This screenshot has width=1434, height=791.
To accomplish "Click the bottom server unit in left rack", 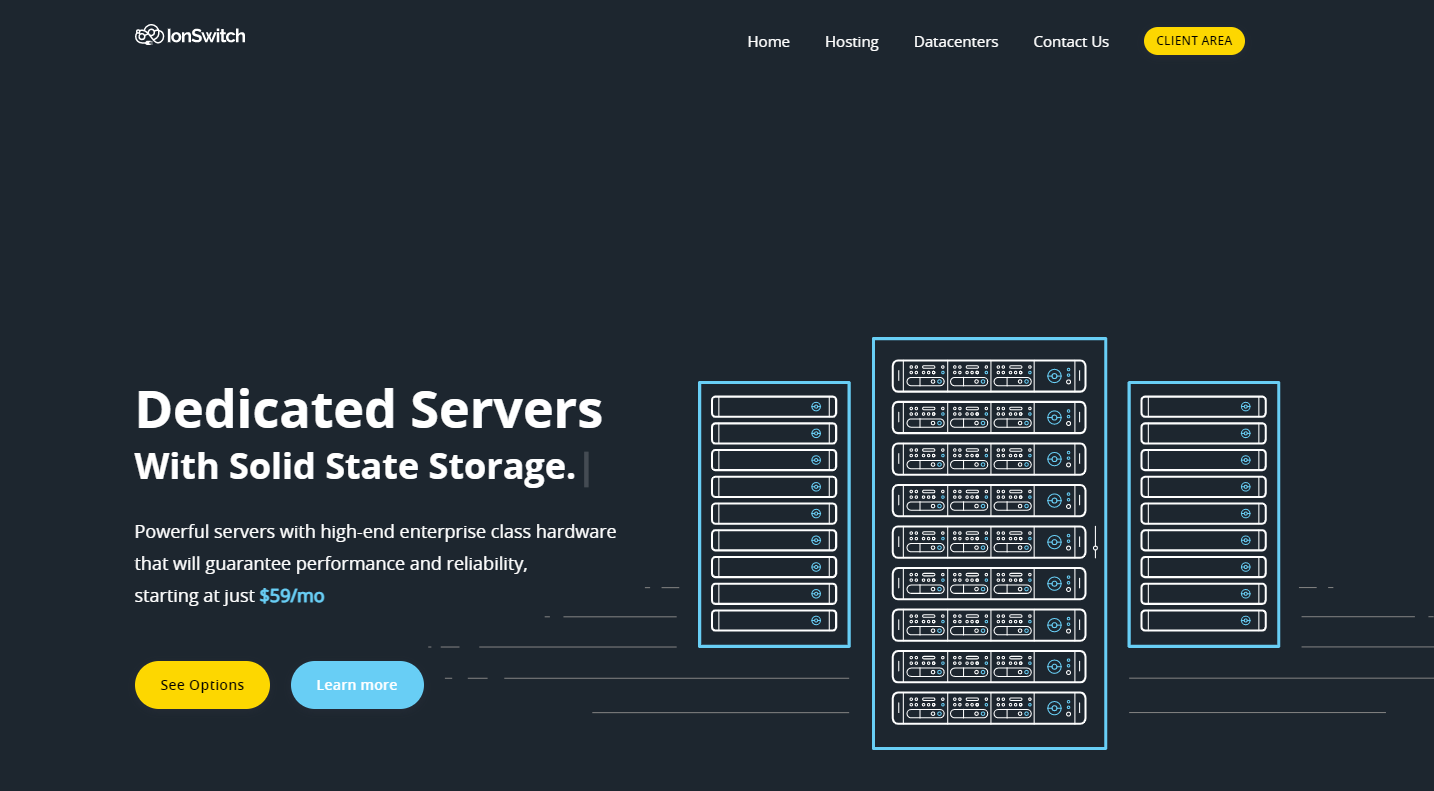I will (x=773, y=621).
